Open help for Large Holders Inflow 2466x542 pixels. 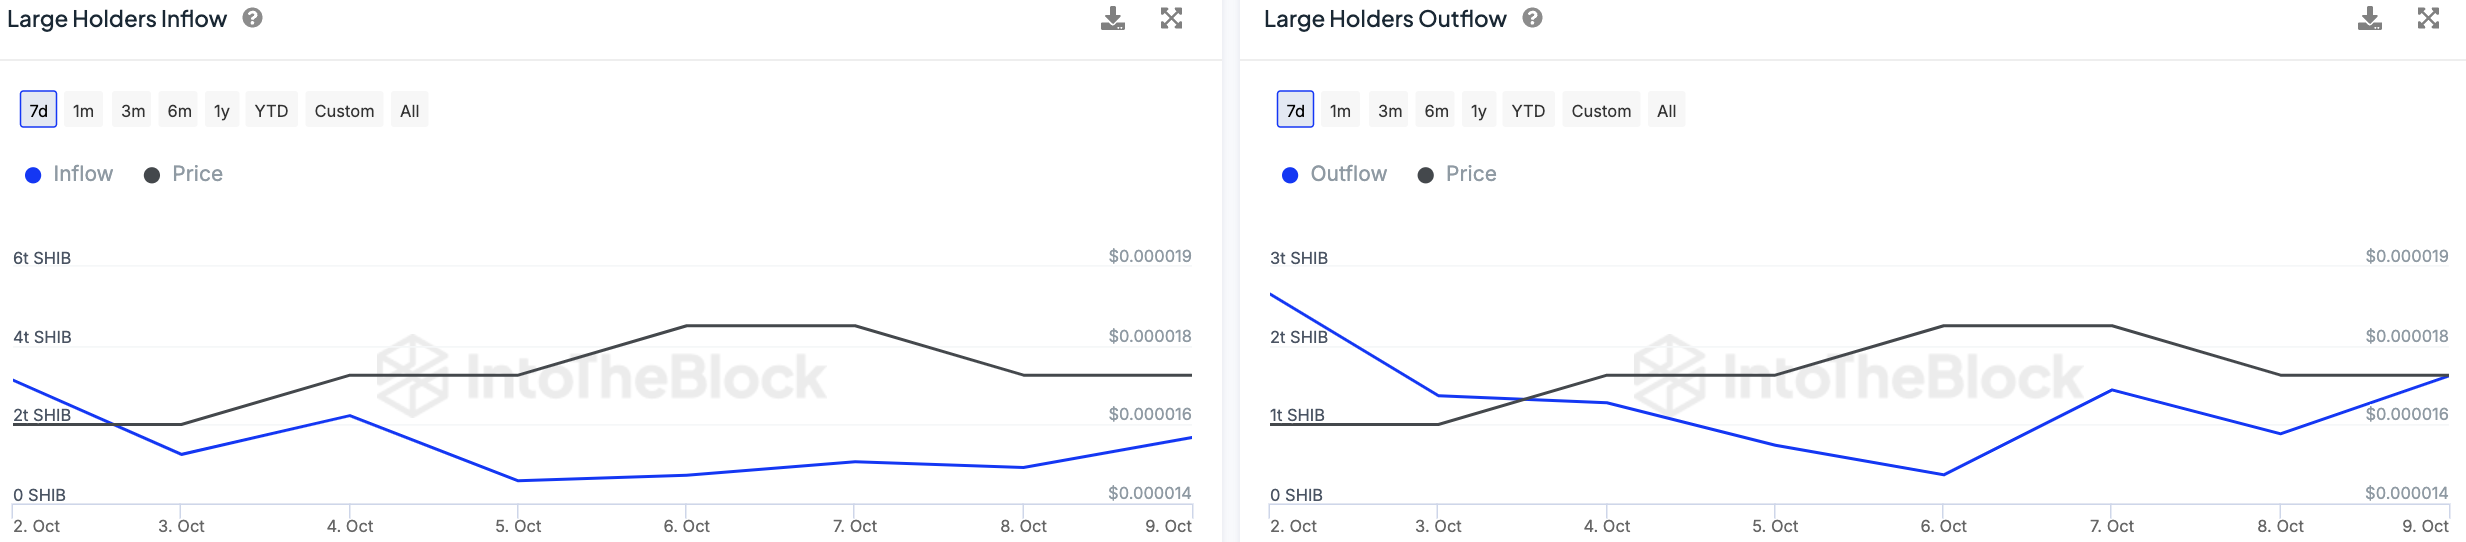click(253, 18)
